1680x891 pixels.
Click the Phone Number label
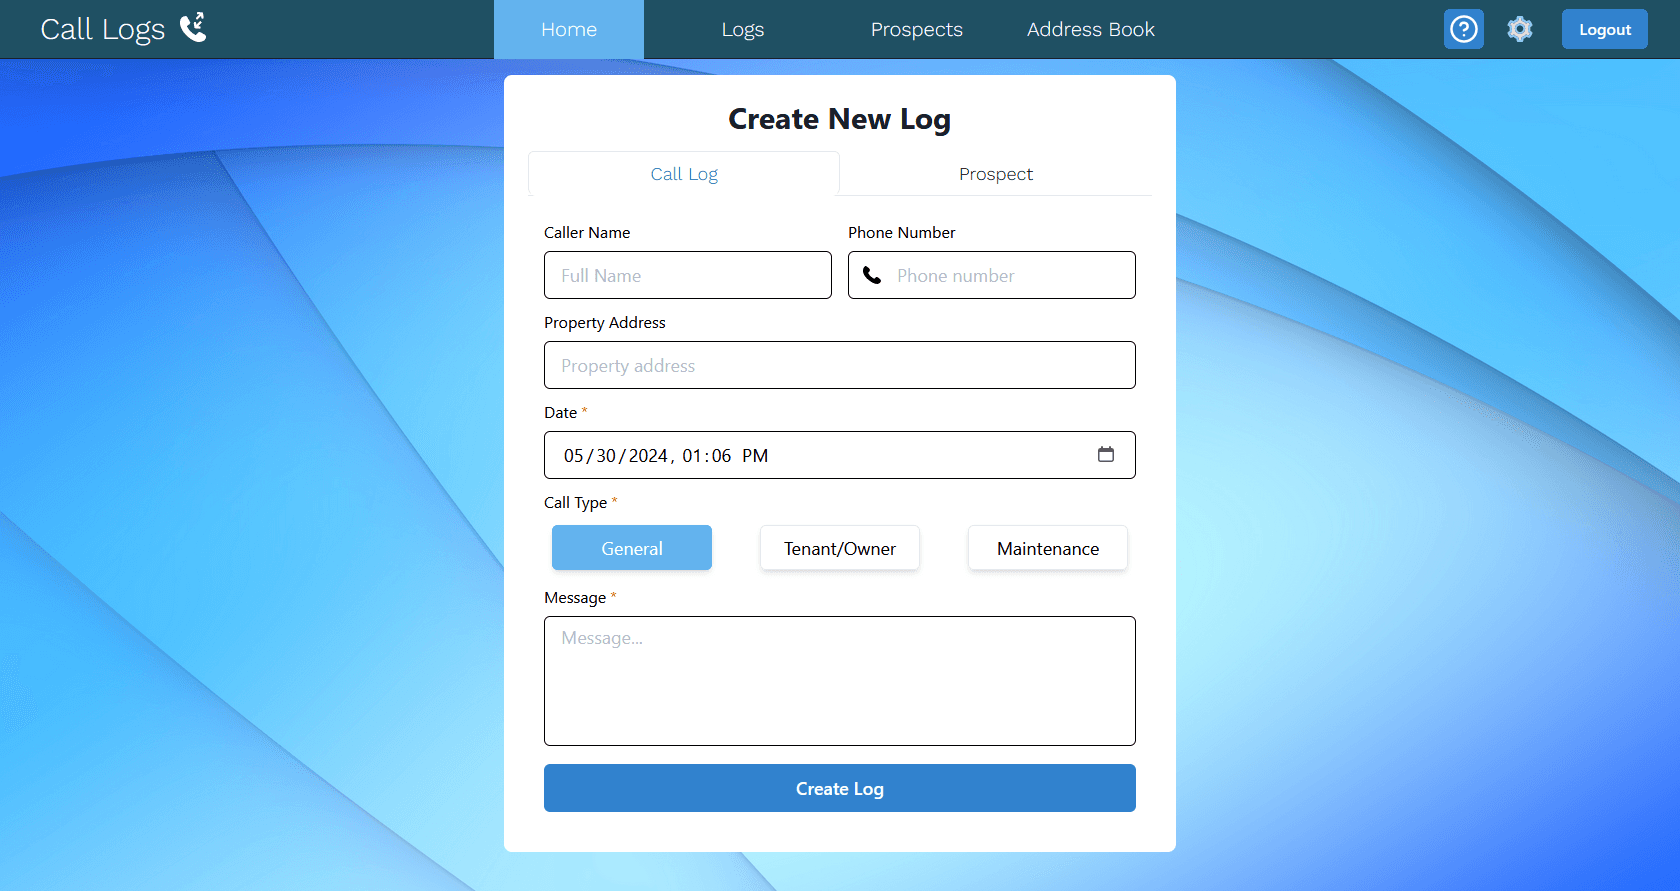(902, 232)
